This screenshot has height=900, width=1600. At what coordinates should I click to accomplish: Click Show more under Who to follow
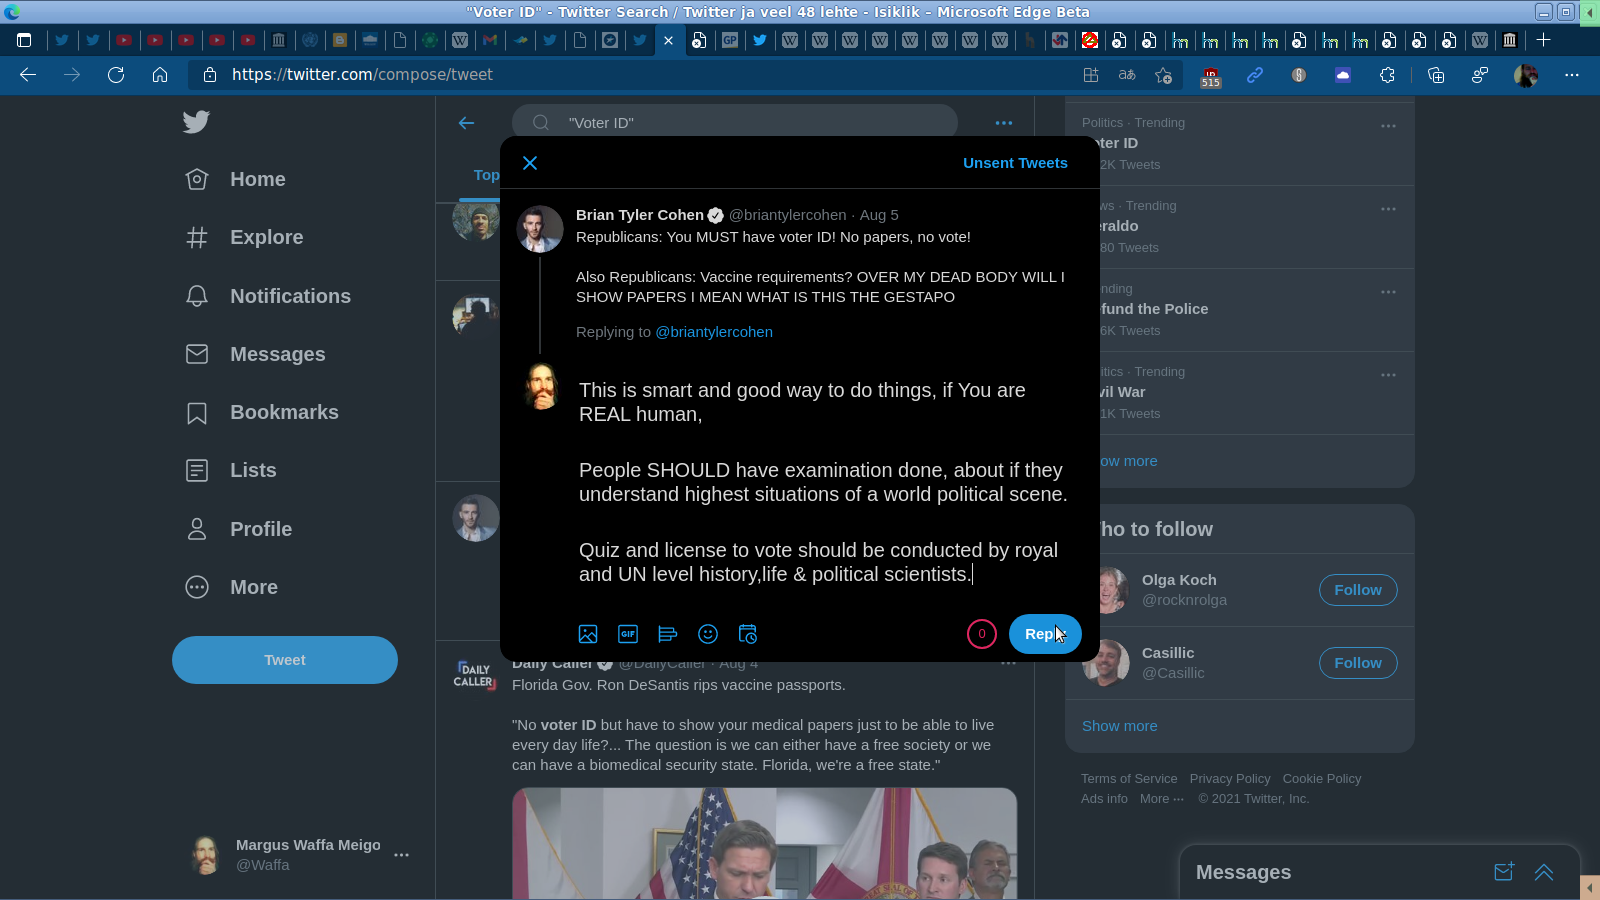(1119, 726)
